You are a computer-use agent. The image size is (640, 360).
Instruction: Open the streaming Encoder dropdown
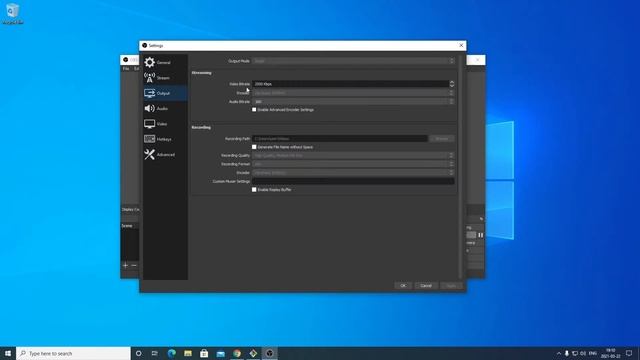353,93
